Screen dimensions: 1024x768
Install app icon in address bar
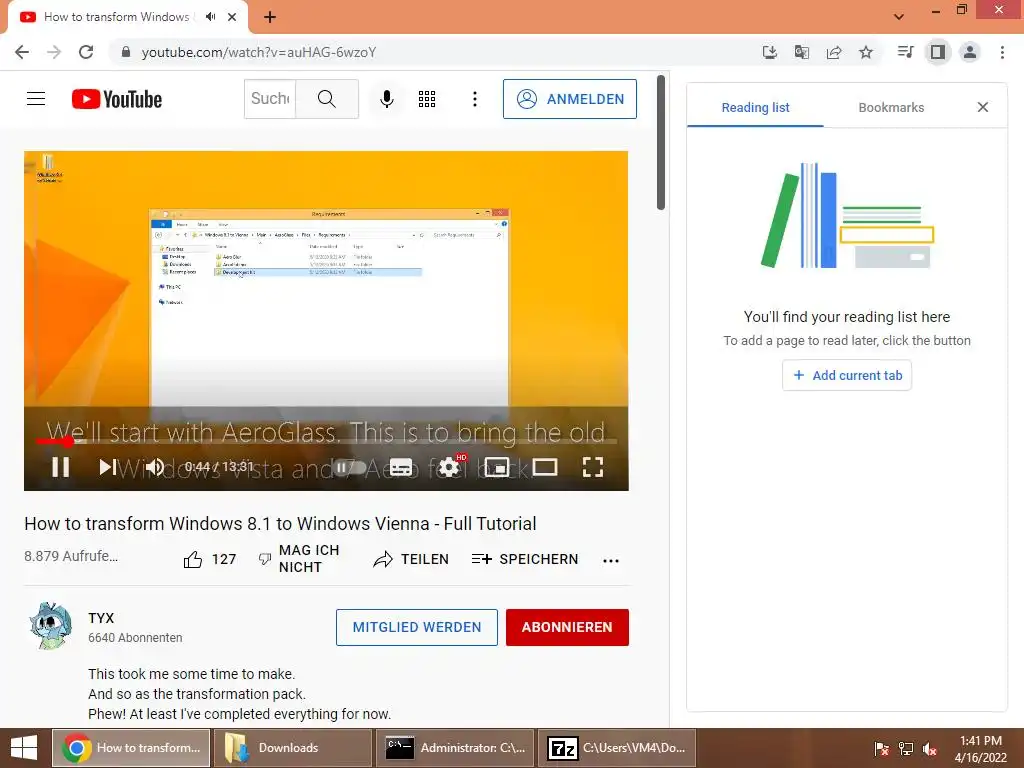click(770, 52)
